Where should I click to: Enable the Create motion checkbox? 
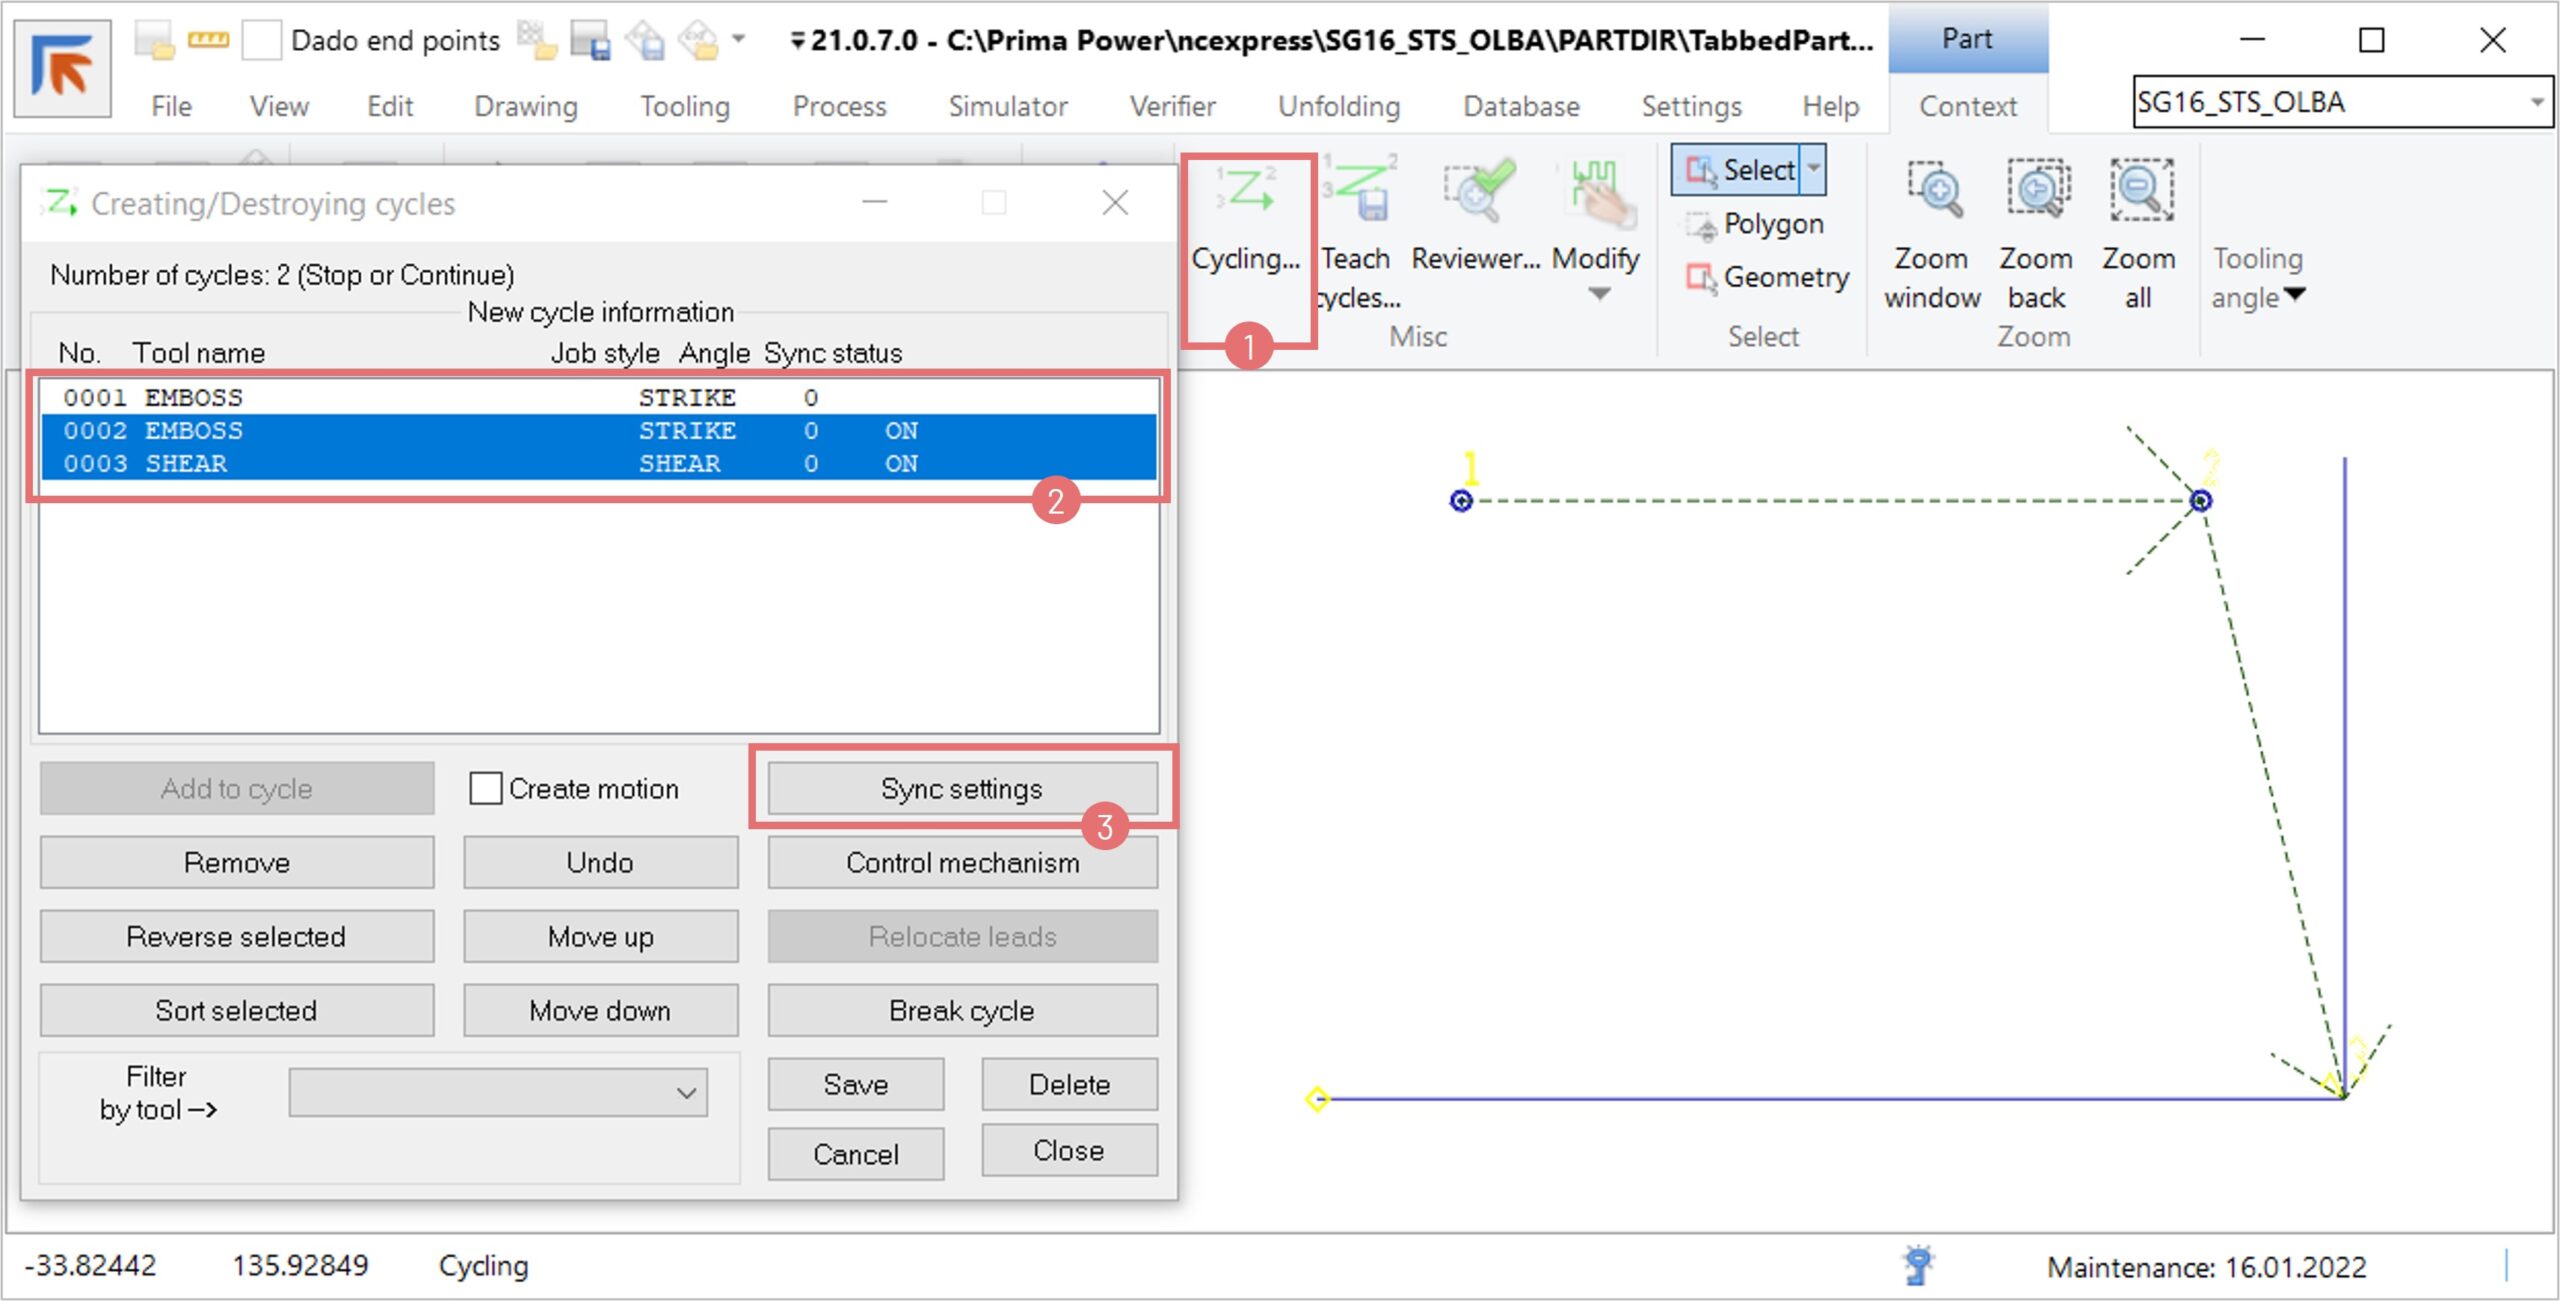point(486,789)
